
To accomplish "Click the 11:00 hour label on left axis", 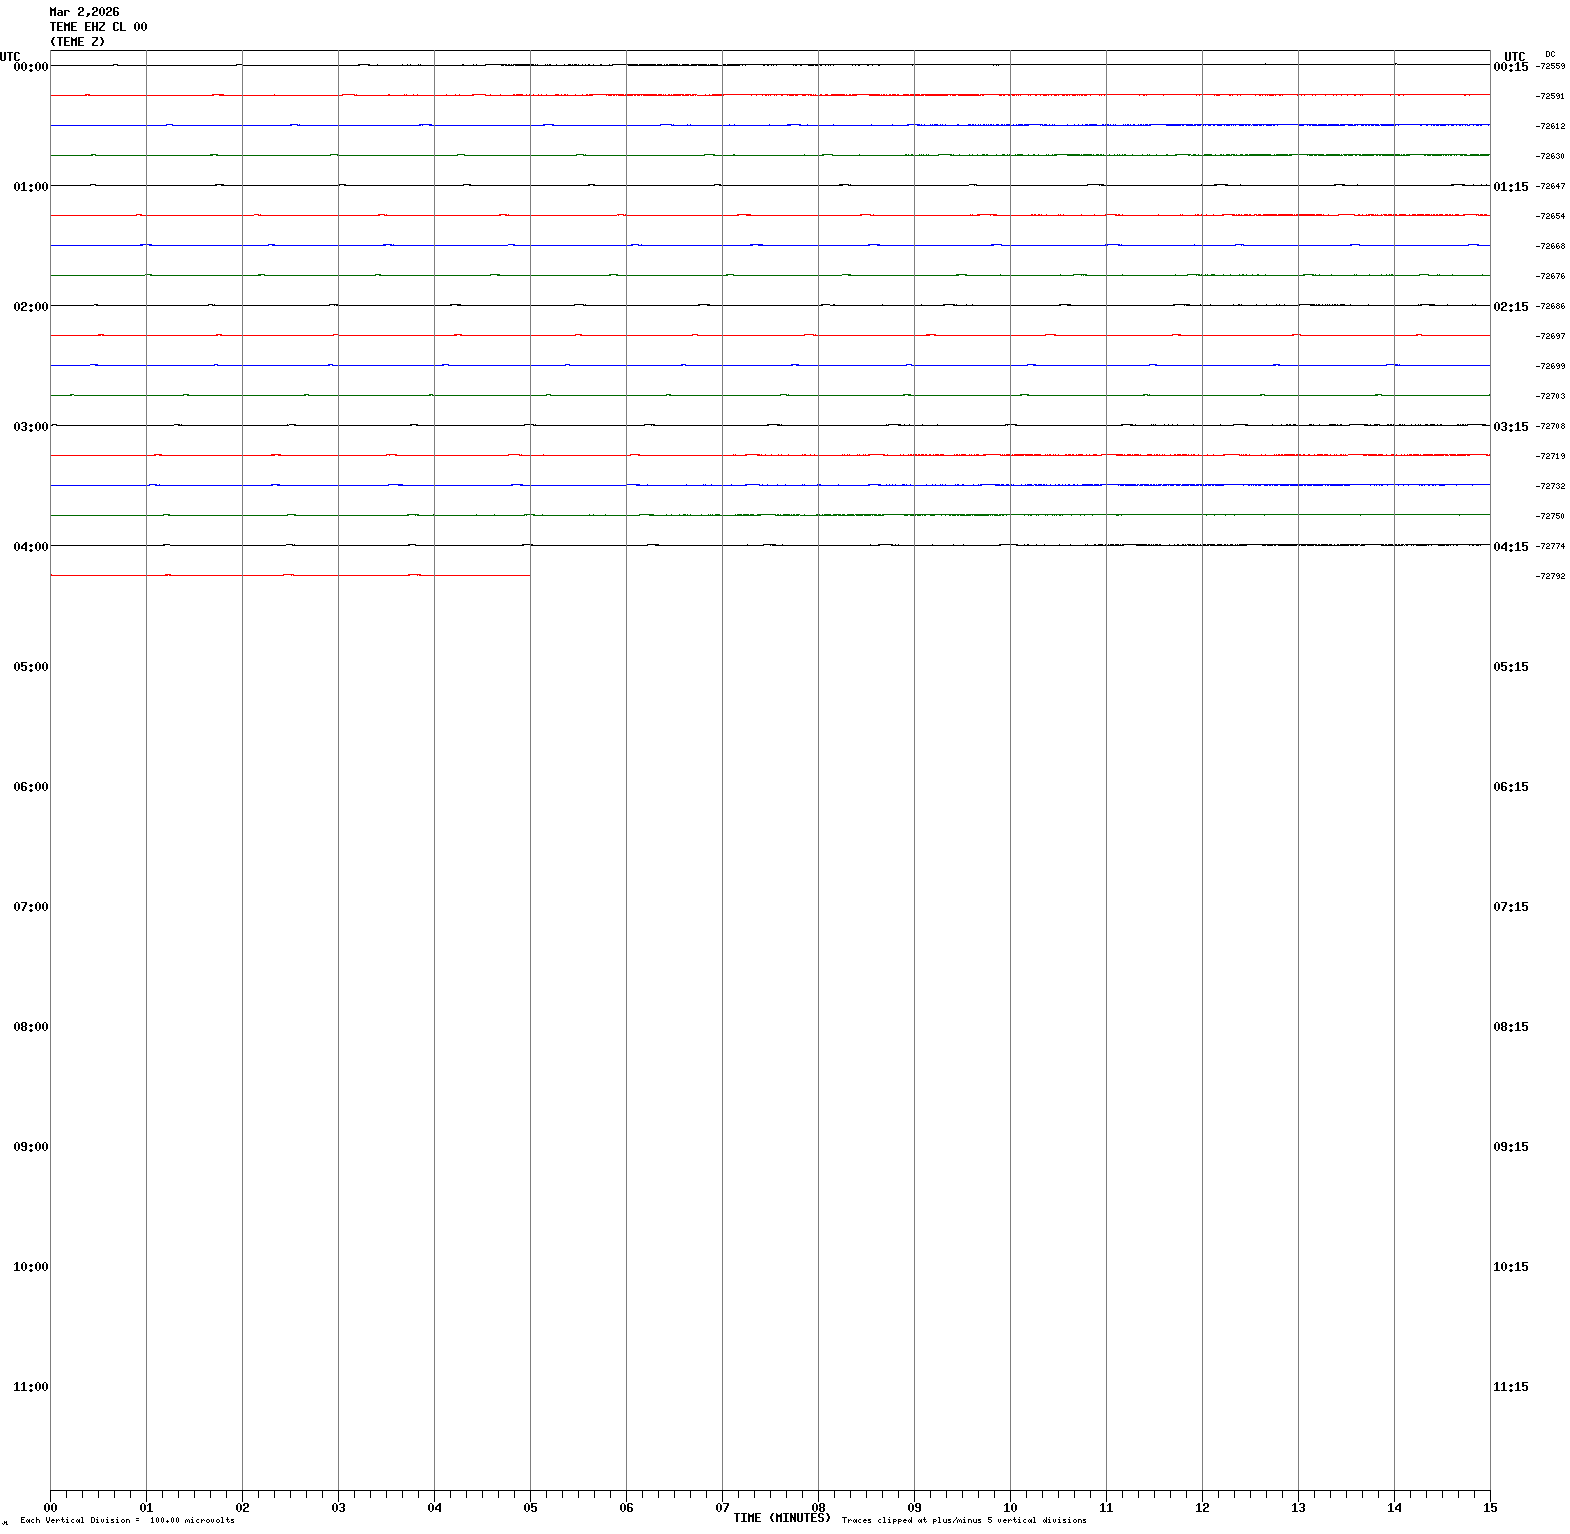I will 30,1387.
